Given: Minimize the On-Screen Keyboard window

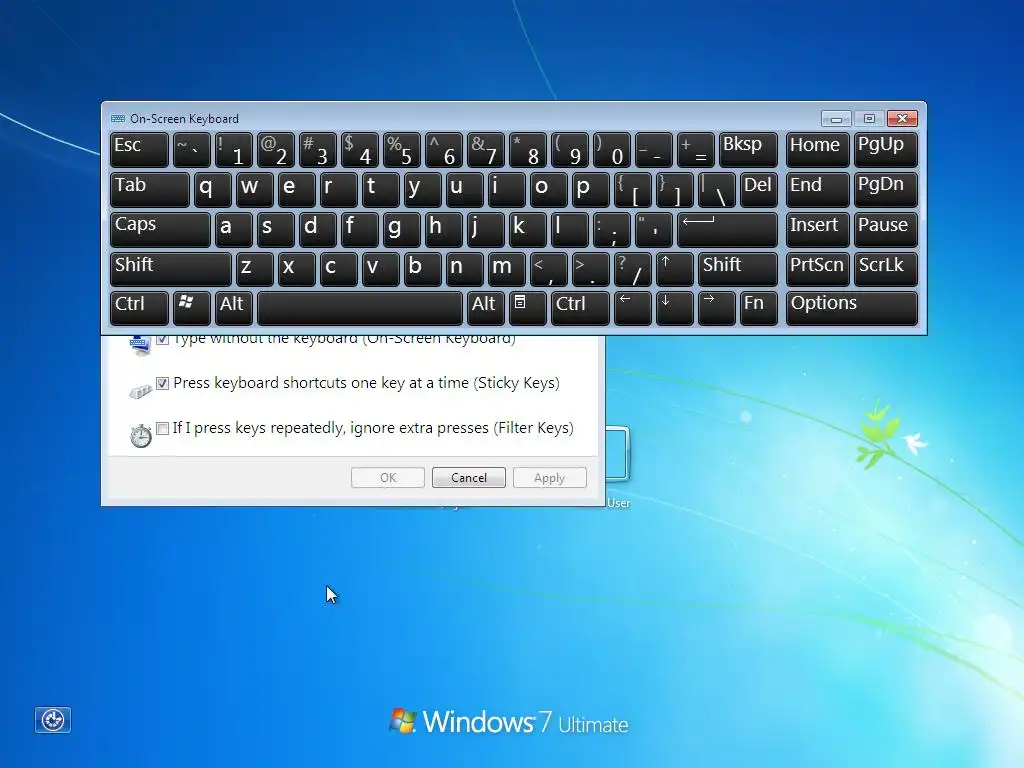Looking at the screenshot, I should 836,119.
